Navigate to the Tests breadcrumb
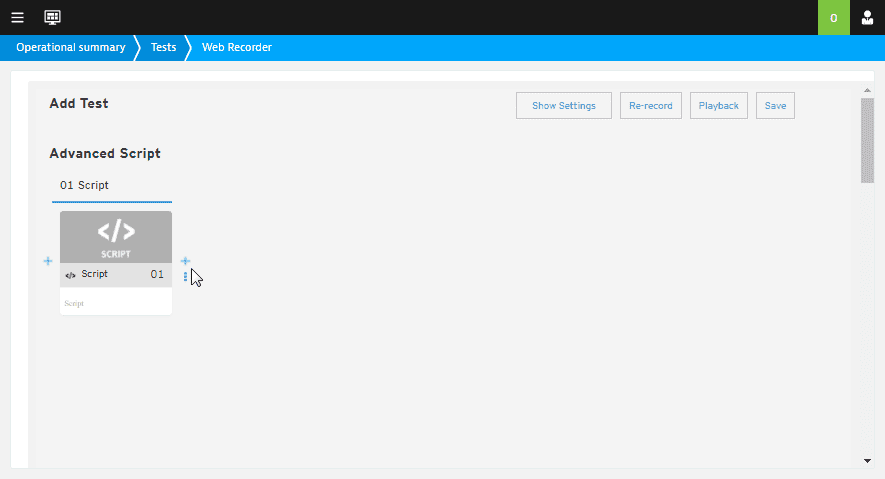885x479 pixels. coord(163,47)
